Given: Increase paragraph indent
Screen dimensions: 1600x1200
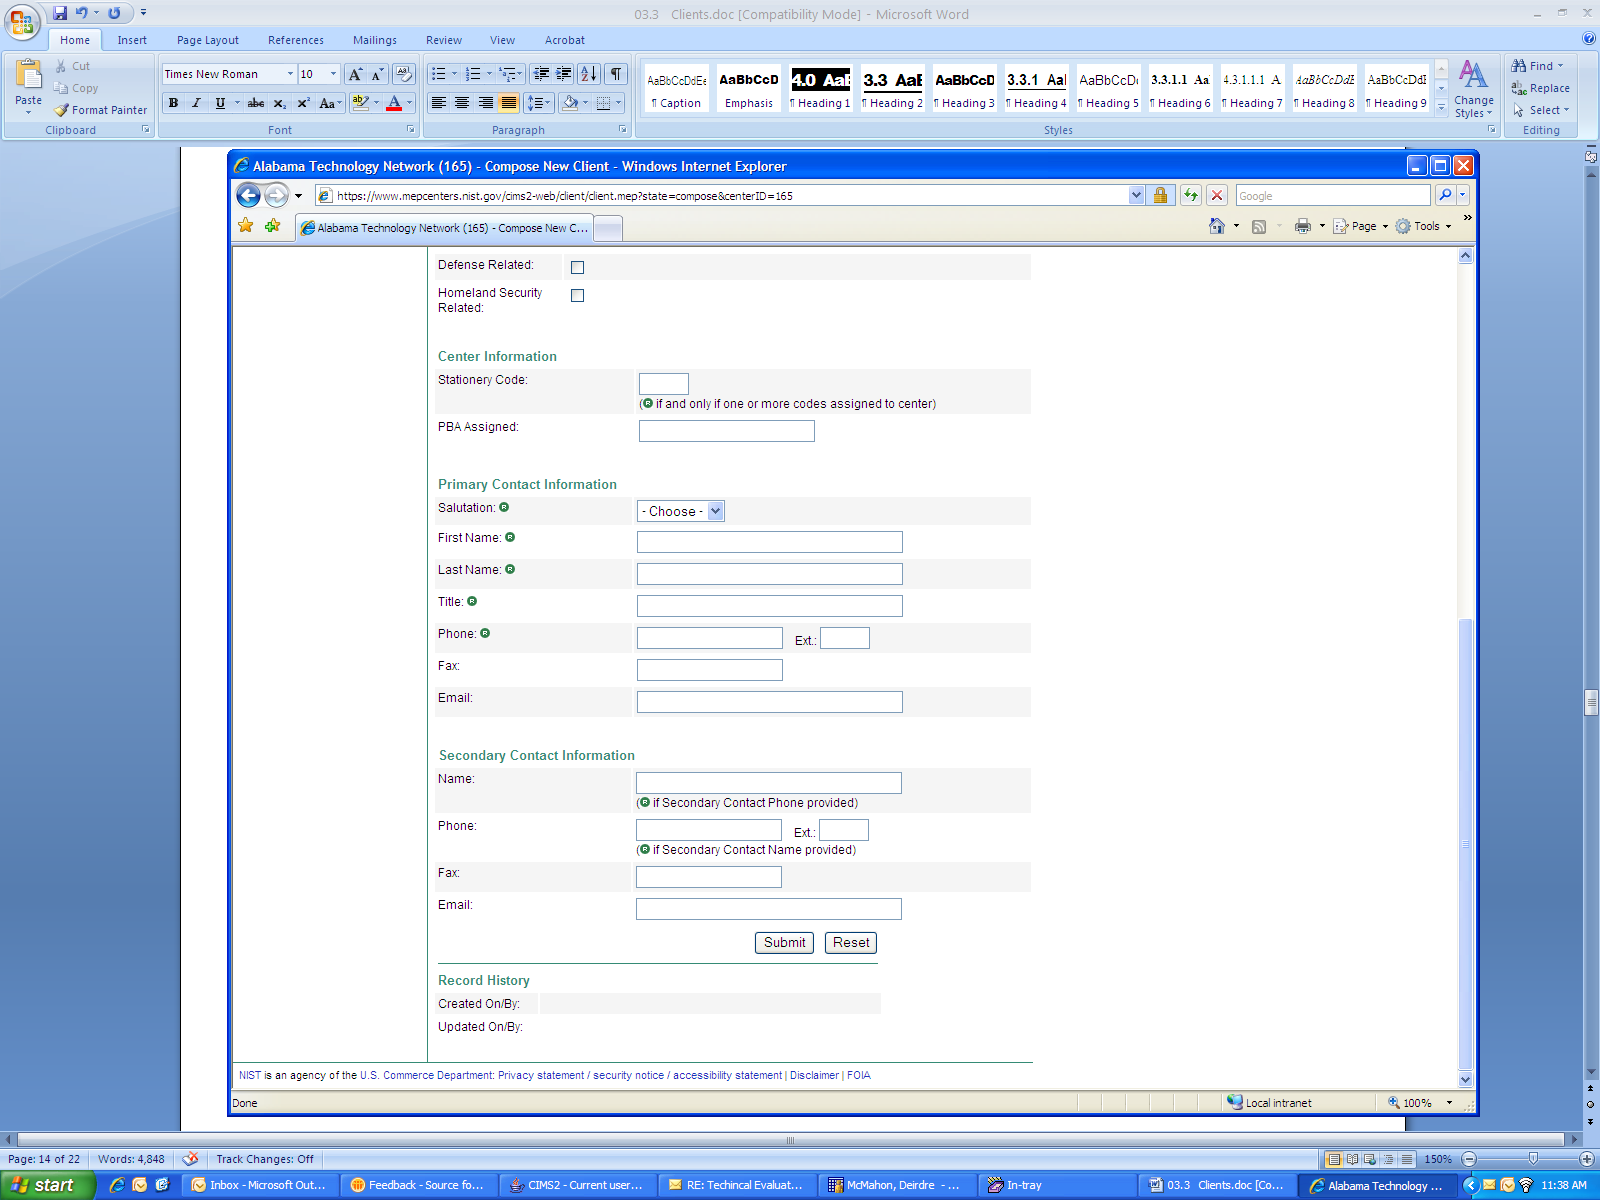Looking at the screenshot, I should click(564, 74).
